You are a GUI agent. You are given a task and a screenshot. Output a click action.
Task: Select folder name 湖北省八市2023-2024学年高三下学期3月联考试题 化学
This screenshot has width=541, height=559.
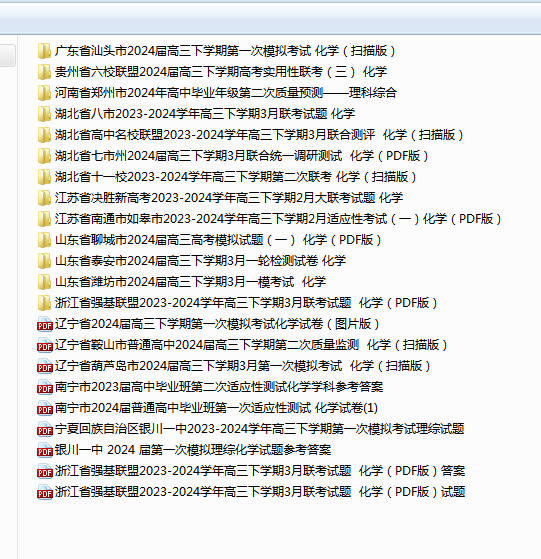click(x=205, y=114)
